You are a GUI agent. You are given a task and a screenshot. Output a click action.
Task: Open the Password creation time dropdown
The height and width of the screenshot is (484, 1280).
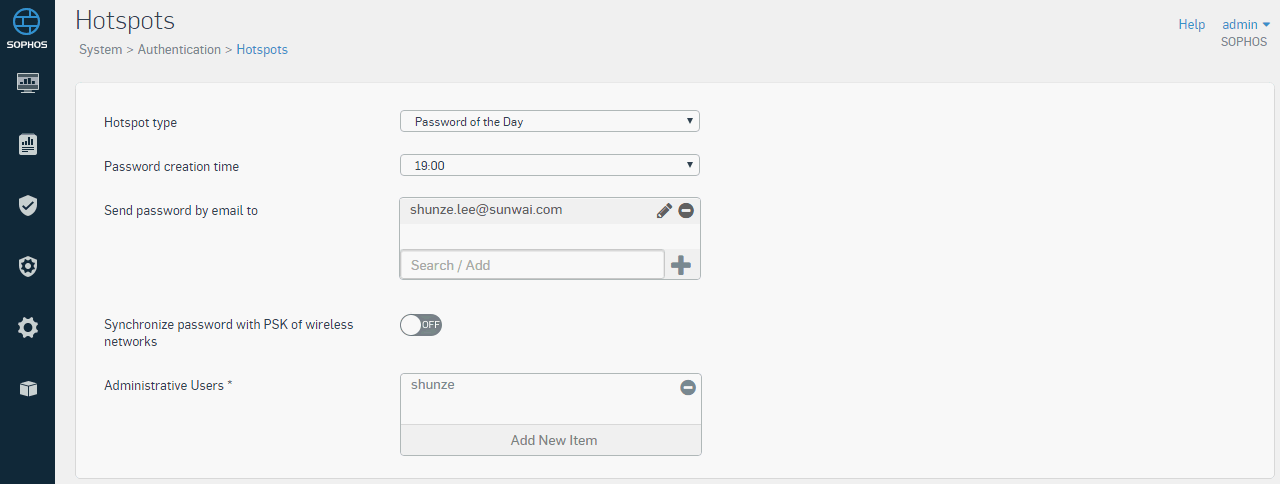point(550,165)
